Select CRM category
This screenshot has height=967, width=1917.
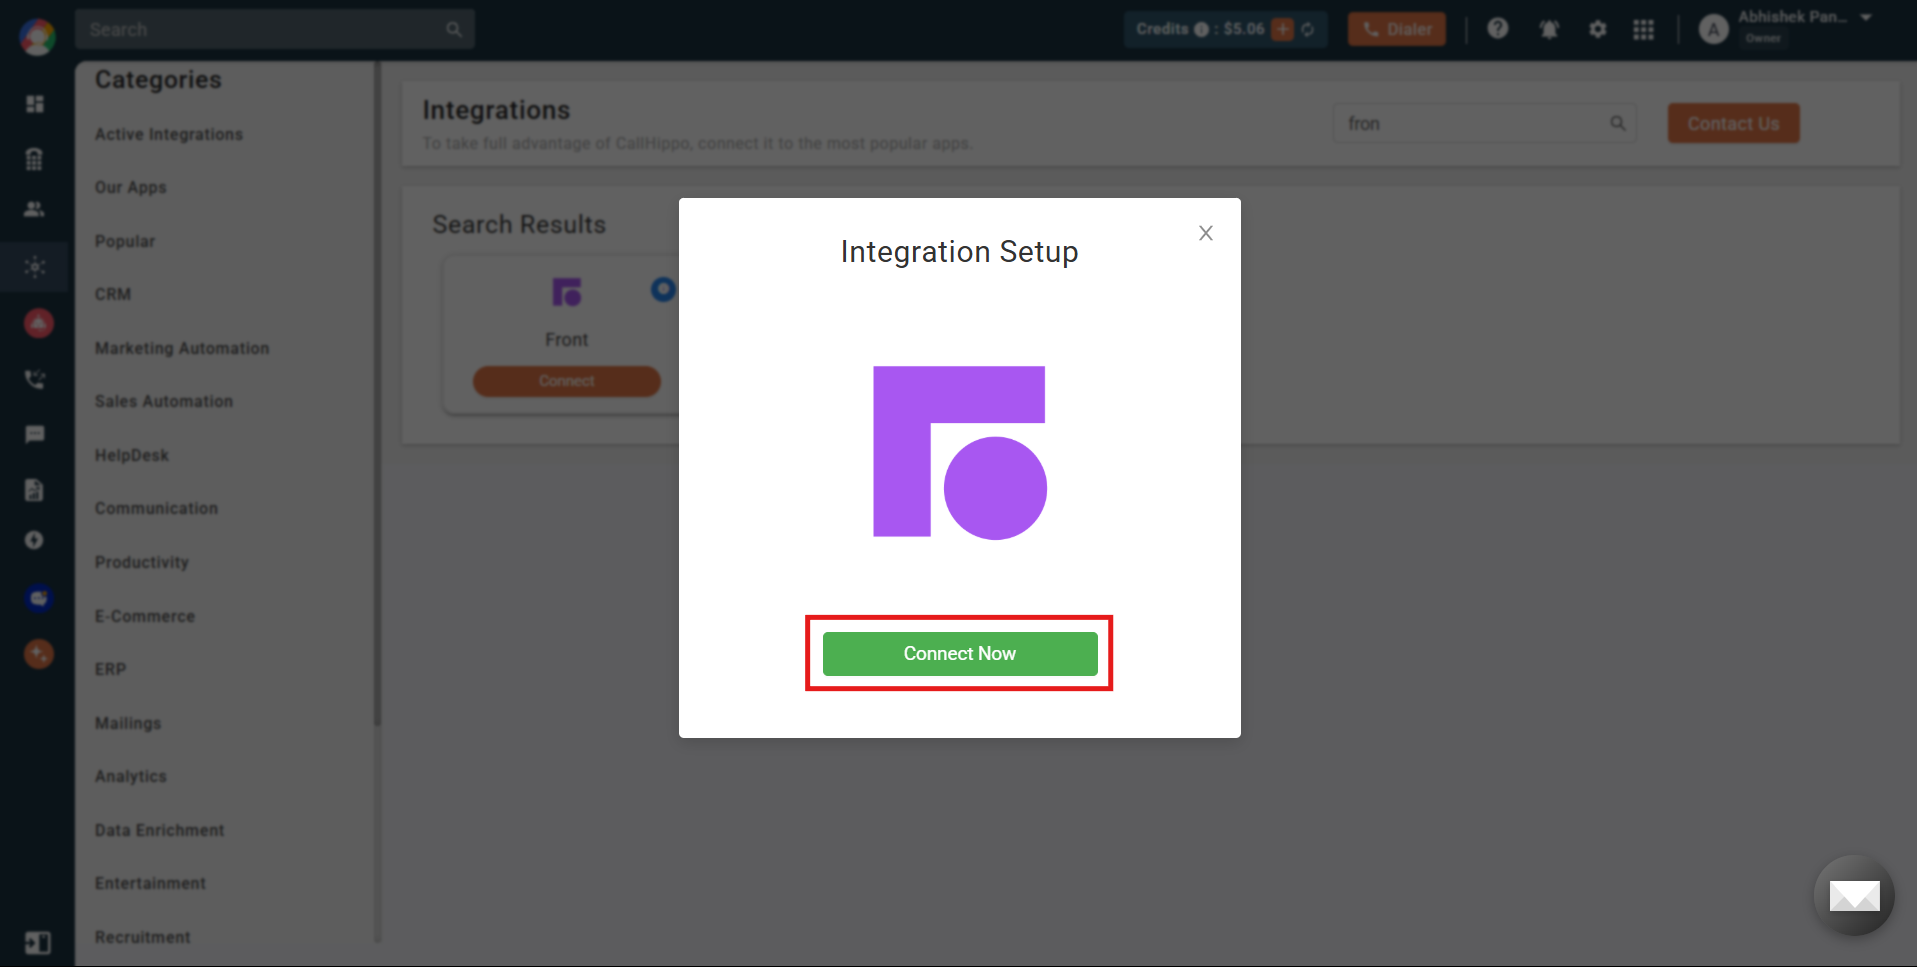click(112, 294)
